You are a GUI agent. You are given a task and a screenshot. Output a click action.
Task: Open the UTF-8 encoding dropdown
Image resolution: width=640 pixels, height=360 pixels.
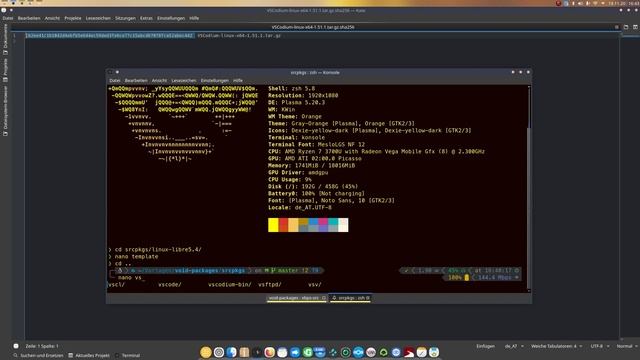[600, 346]
